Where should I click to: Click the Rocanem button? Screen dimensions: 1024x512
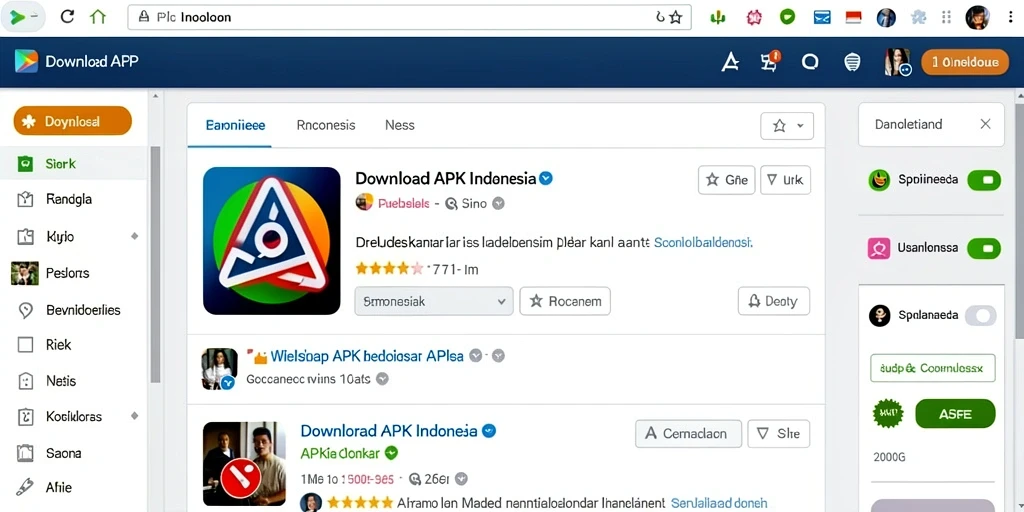coord(565,301)
